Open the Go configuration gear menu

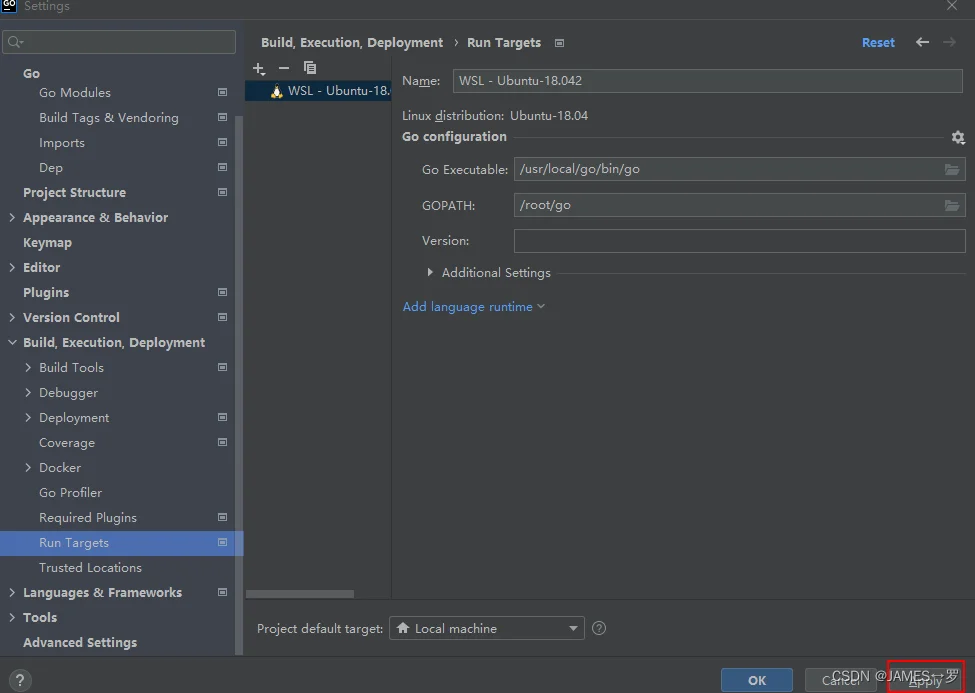[x=958, y=137]
